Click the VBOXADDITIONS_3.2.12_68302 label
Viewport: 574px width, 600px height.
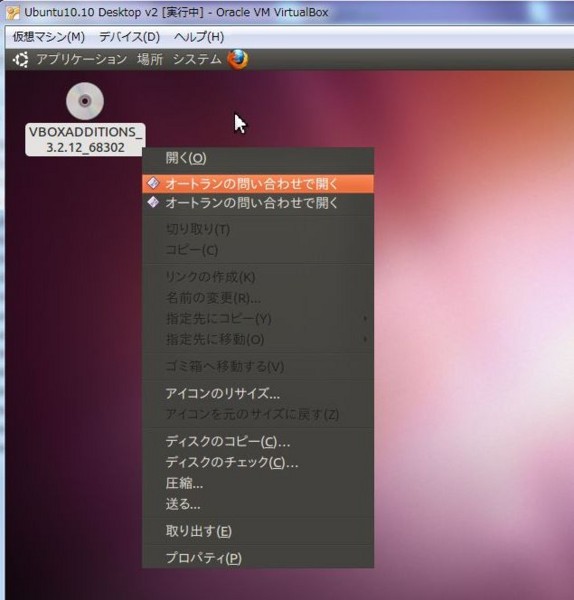(85, 140)
